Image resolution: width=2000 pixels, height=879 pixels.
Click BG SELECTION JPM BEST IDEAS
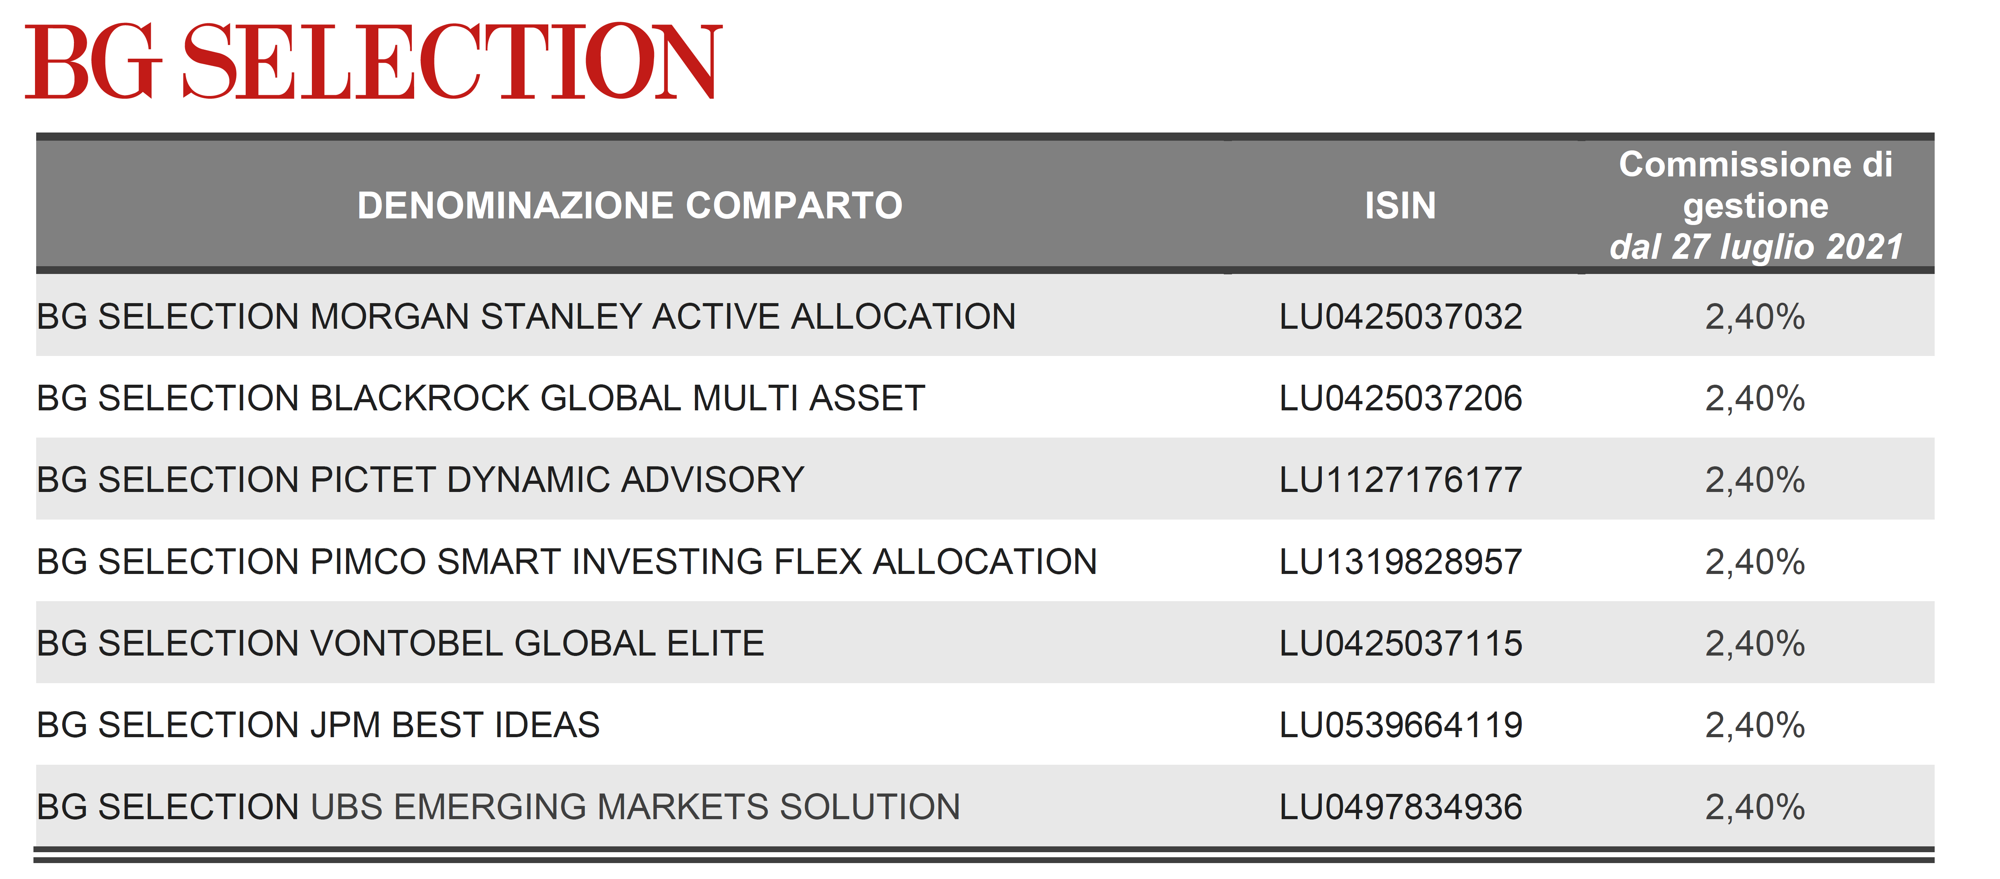[x=318, y=725]
